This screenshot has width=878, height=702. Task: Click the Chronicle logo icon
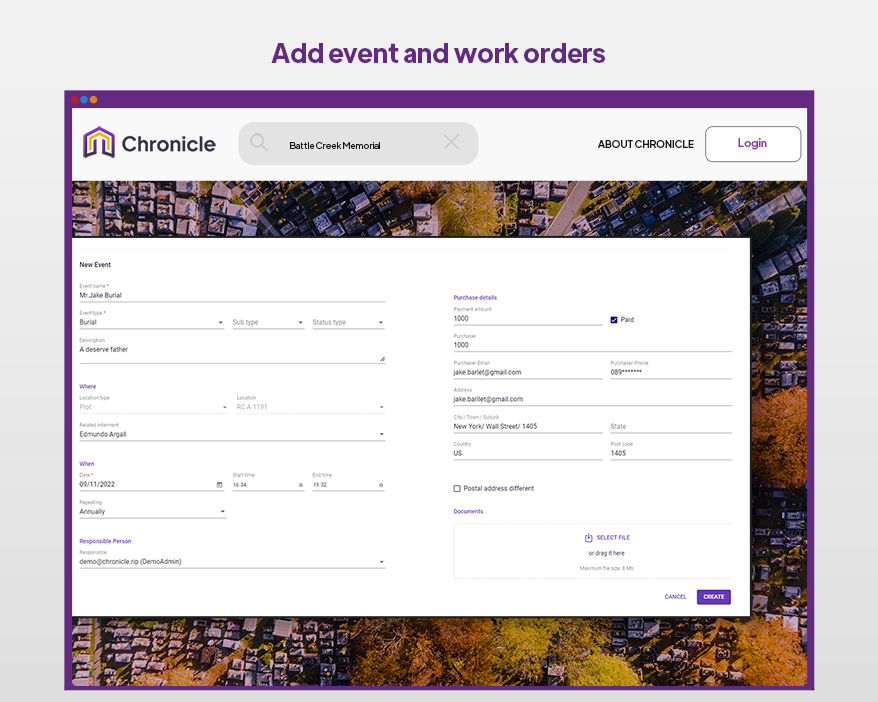coord(97,143)
